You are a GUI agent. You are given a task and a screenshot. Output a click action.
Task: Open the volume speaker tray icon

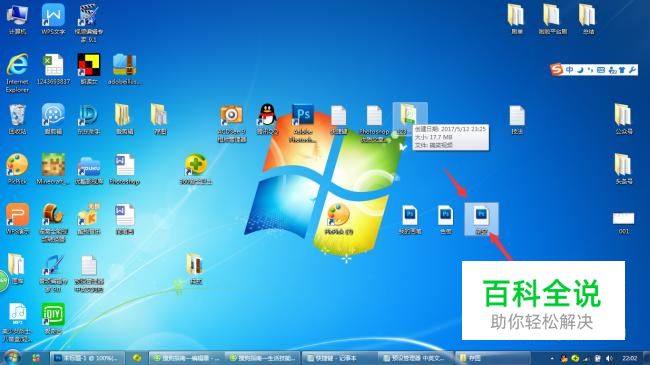pyautogui.click(x=609, y=358)
